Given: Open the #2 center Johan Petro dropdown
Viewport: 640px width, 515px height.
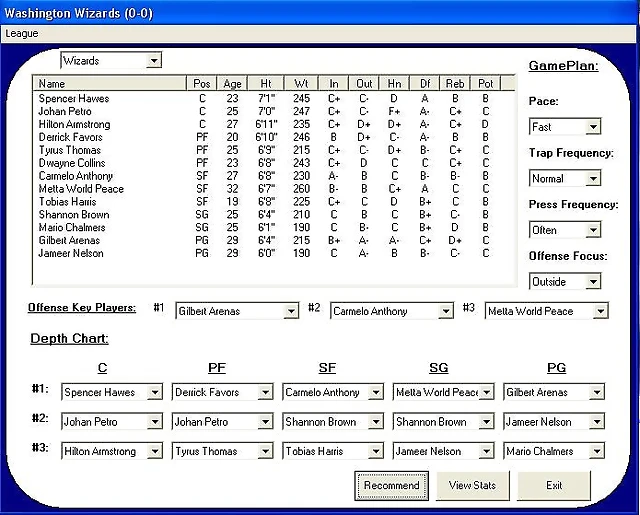Looking at the screenshot, I should point(112,422).
